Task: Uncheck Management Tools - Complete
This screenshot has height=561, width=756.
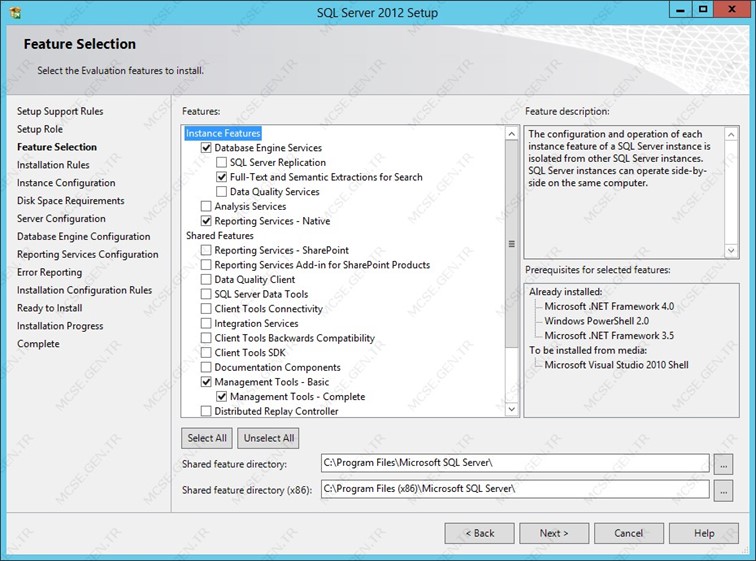Action: pyautogui.click(x=221, y=397)
